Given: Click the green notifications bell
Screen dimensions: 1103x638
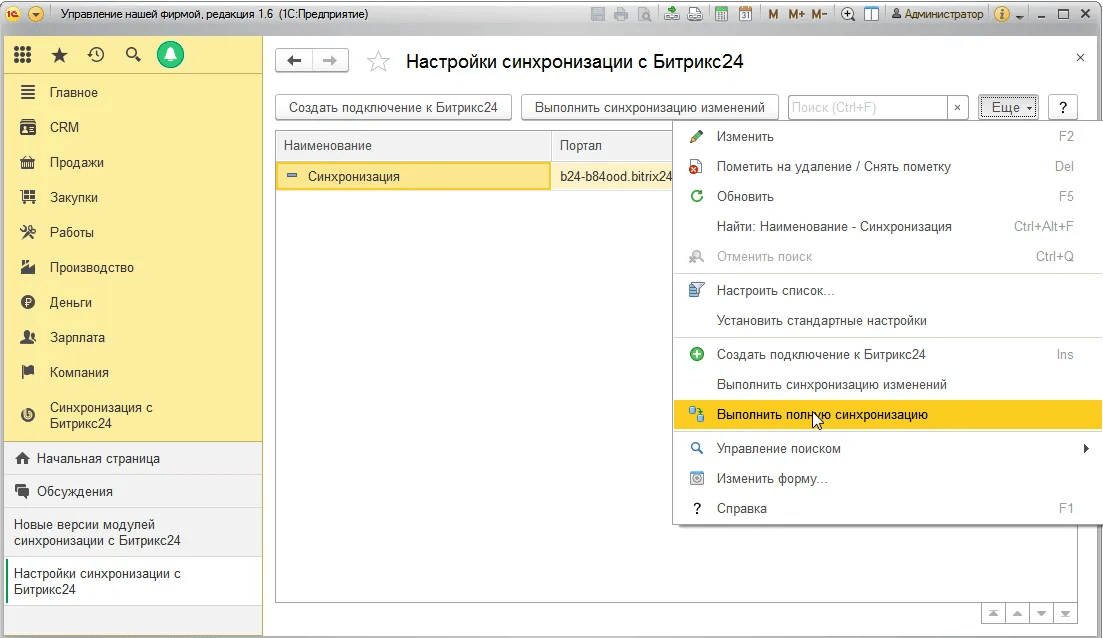Looking at the screenshot, I should pos(170,55).
